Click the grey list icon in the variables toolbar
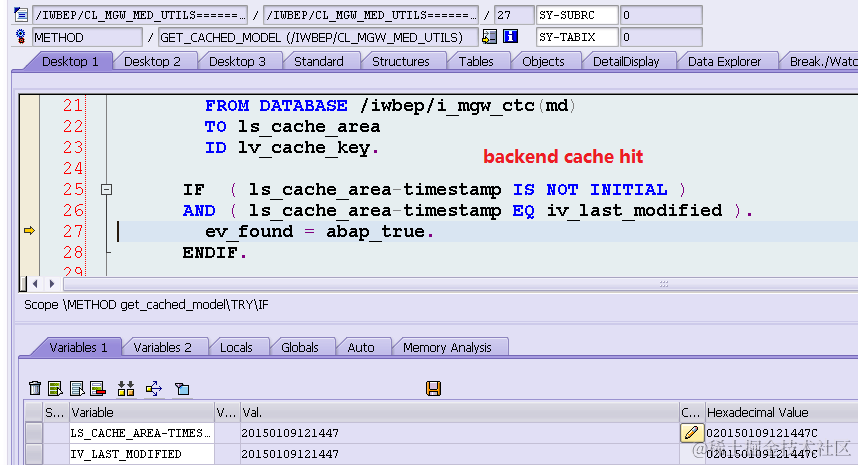The image size is (858, 465). point(77,388)
